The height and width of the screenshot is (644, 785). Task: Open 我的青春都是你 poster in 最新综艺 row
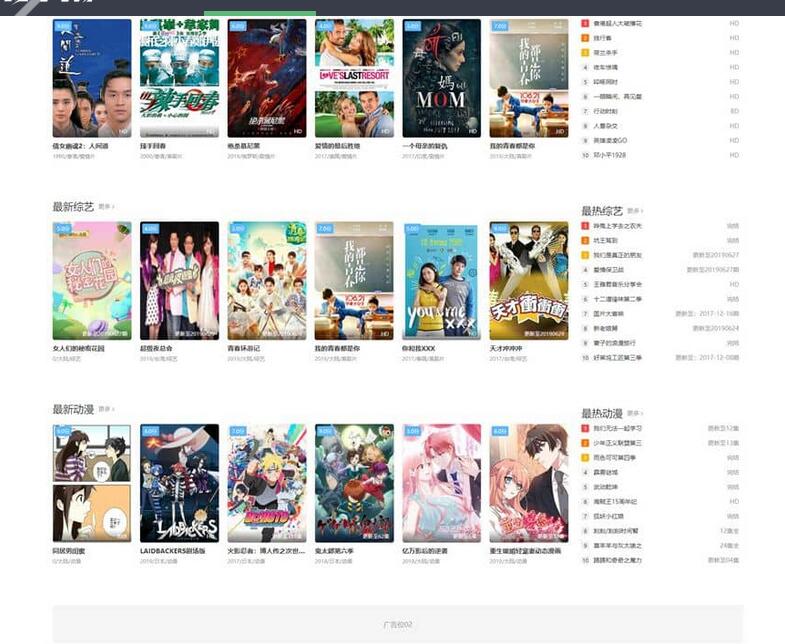(x=354, y=281)
